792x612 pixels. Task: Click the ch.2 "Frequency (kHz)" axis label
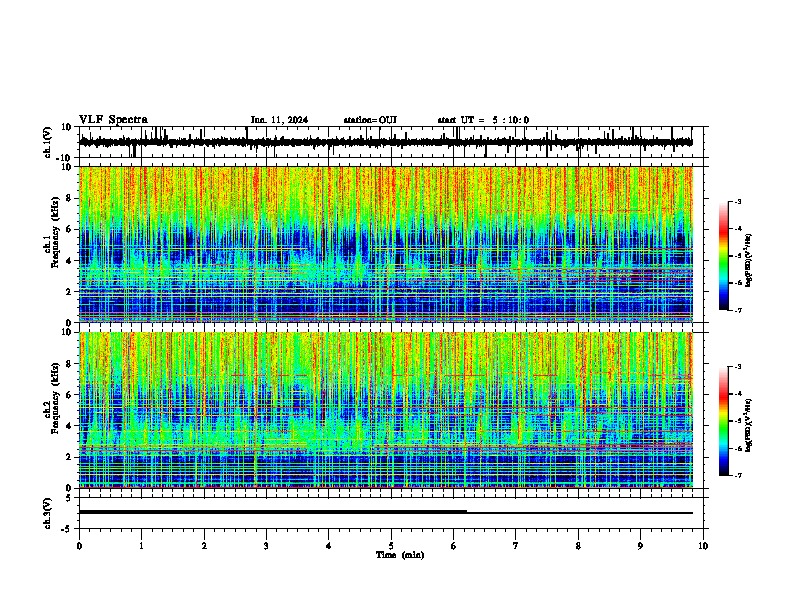55,398
